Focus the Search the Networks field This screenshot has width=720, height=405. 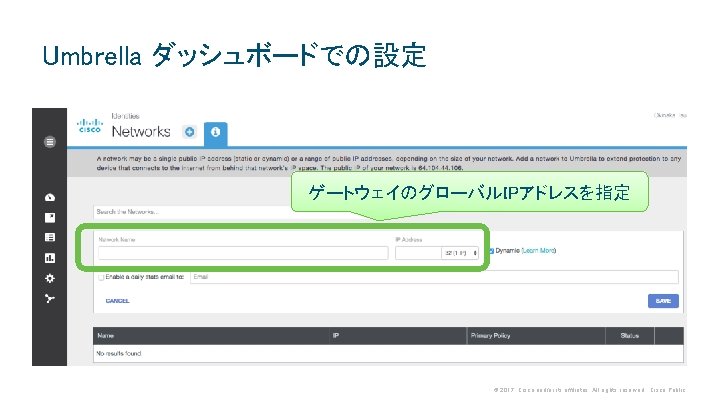click(x=193, y=212)
